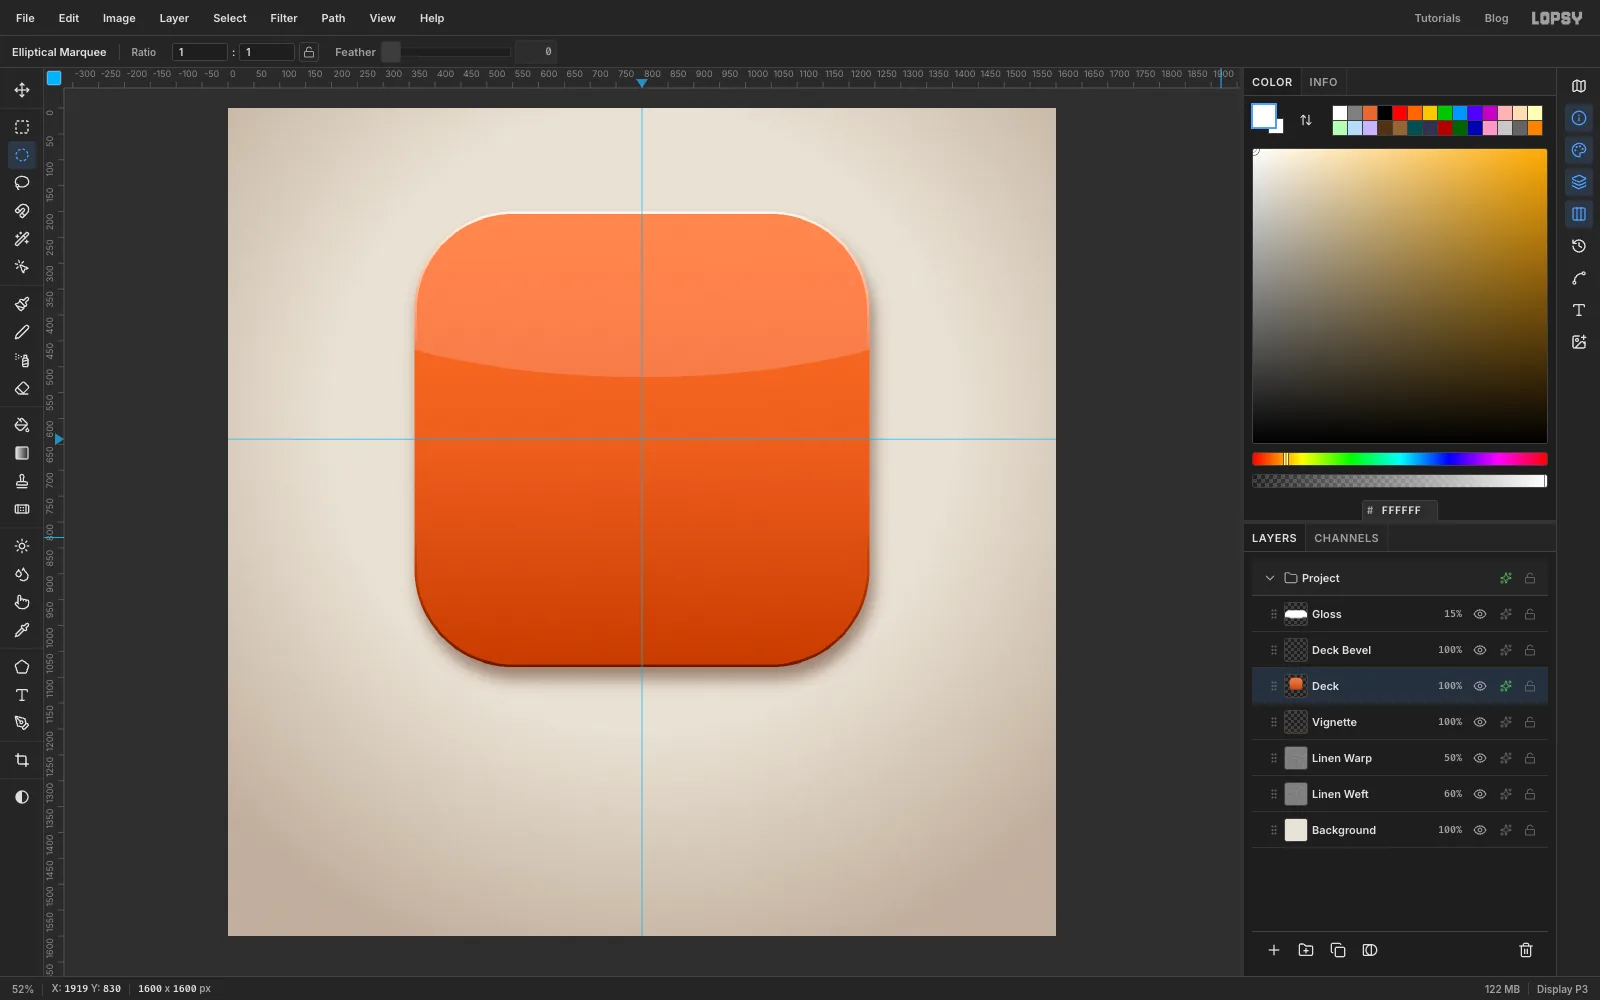The width and height of the screenshot is (1600, 1000).
Task: Switch to the Channels tab
Action: tap(1346, 538)
